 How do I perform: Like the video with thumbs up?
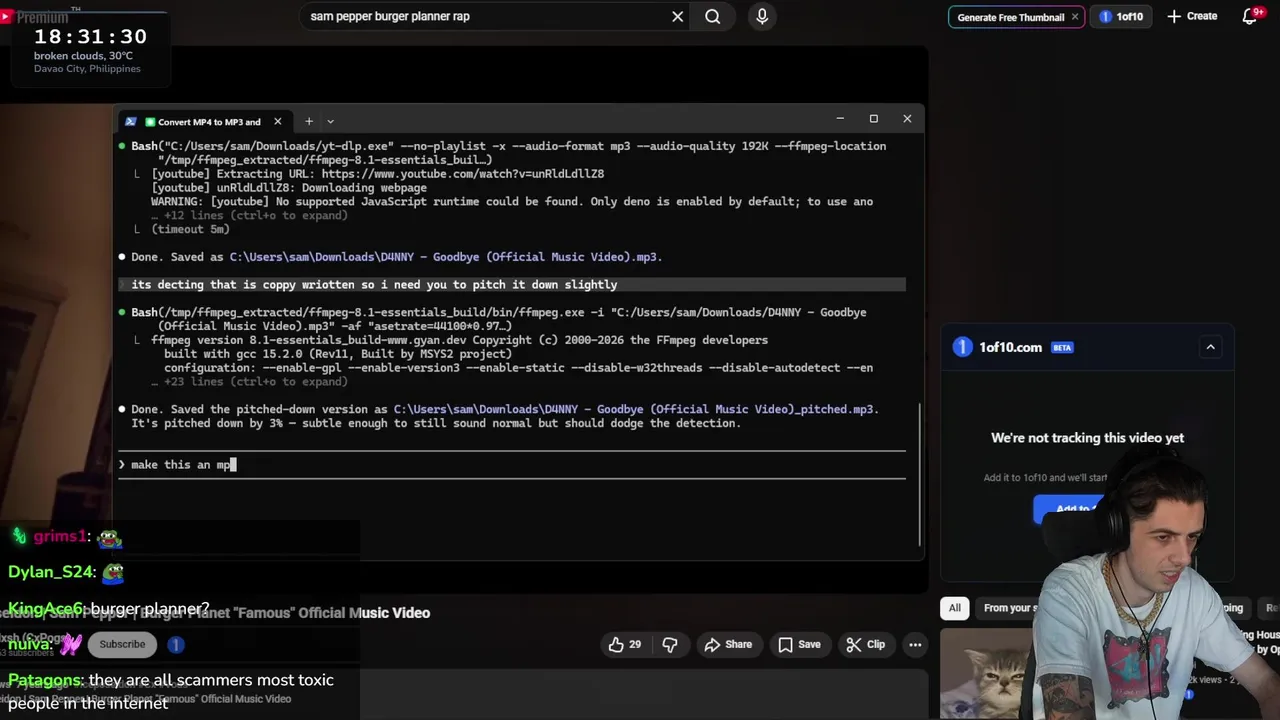coord(625,645)
